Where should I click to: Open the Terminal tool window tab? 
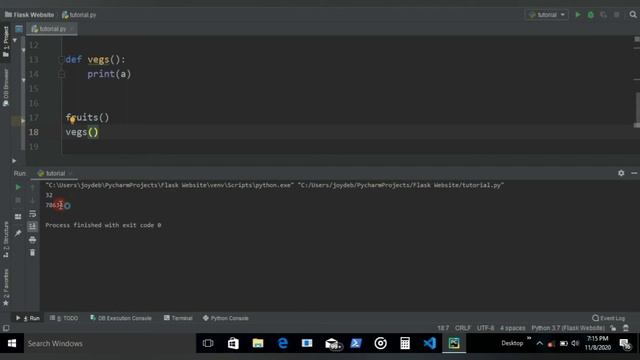click(178, 318)
